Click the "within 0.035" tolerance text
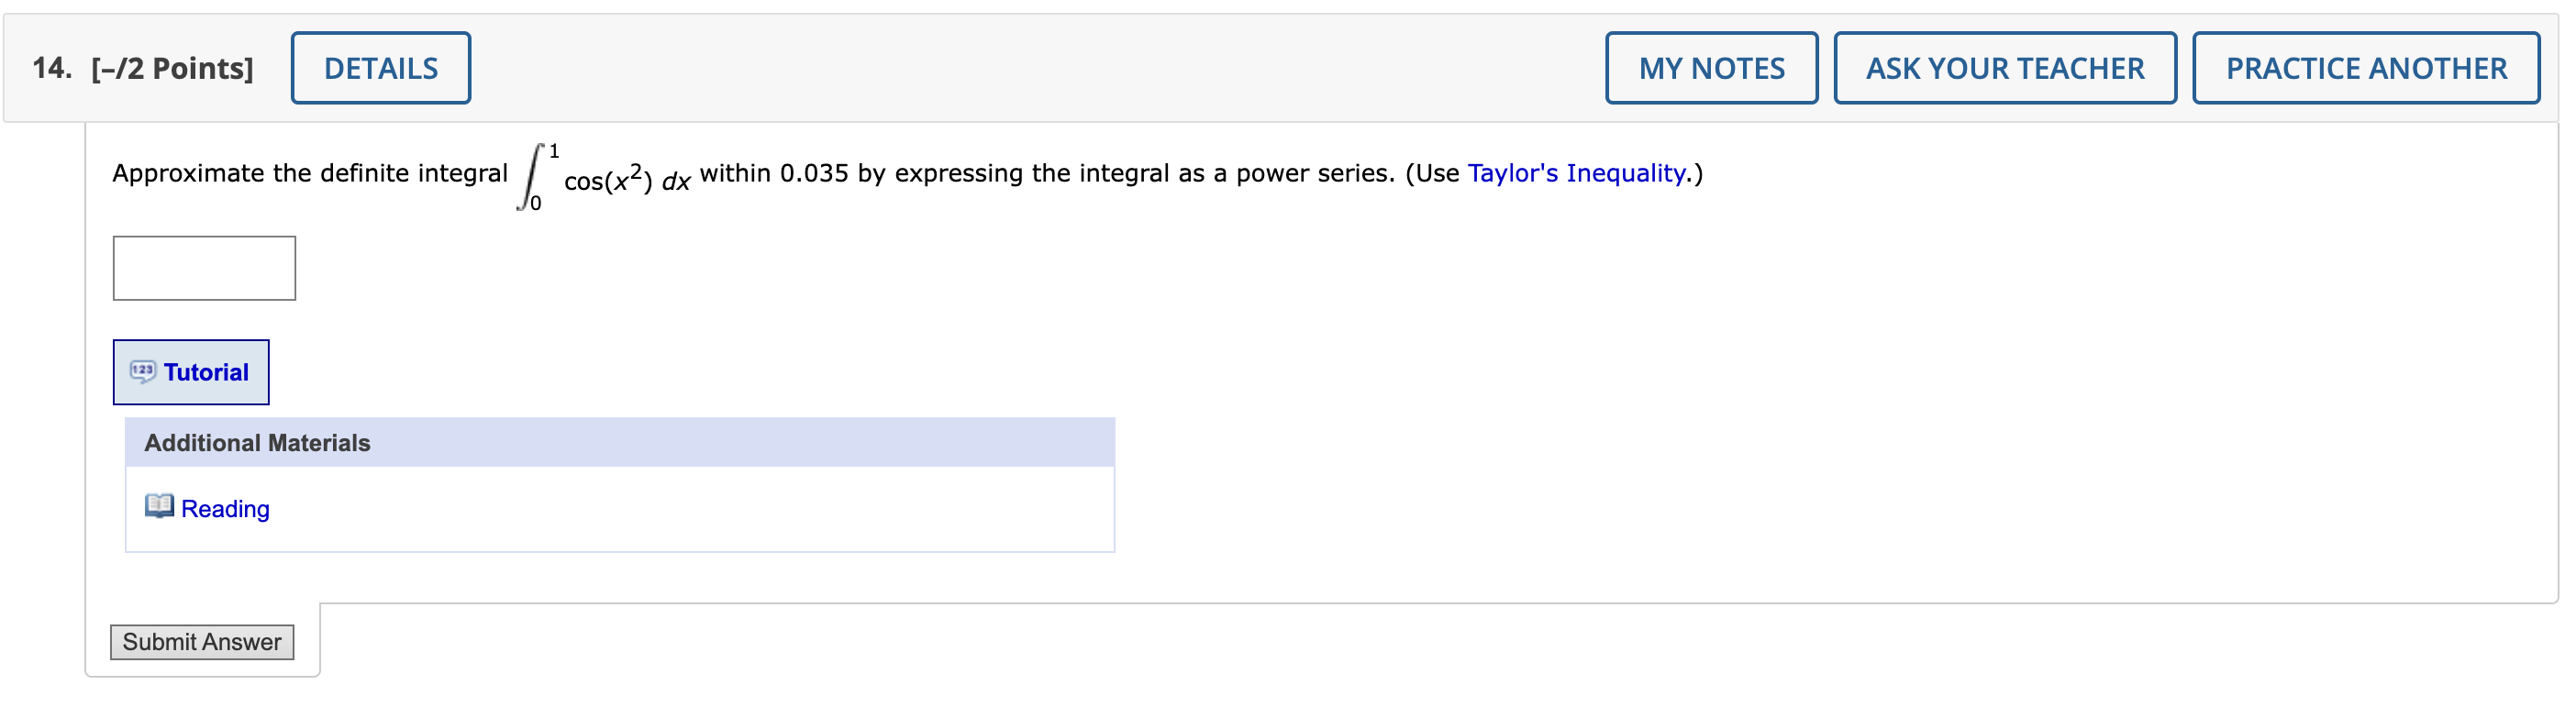 click(x=774, y=174)
